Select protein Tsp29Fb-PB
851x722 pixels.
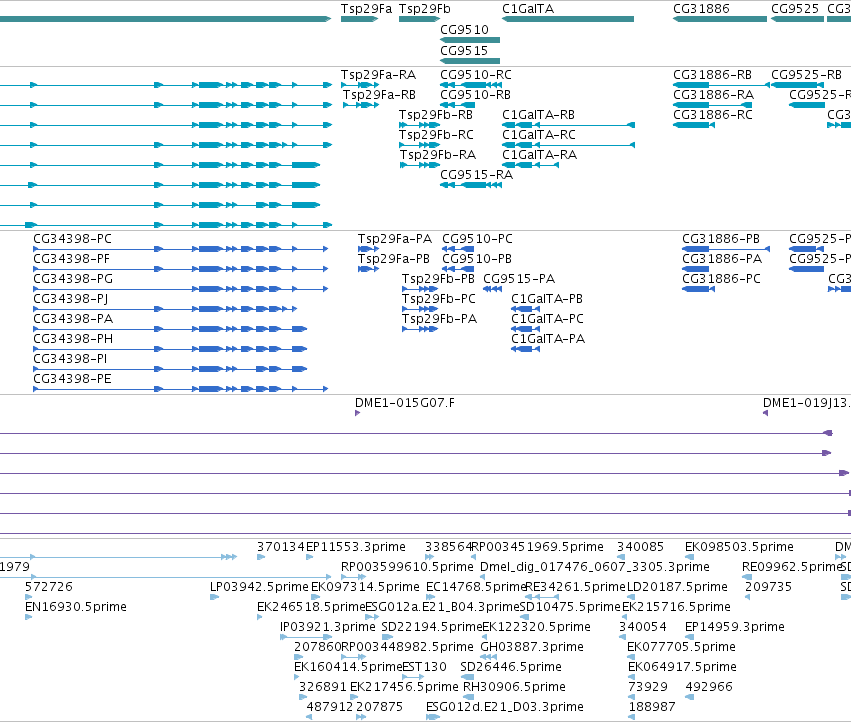420,289
